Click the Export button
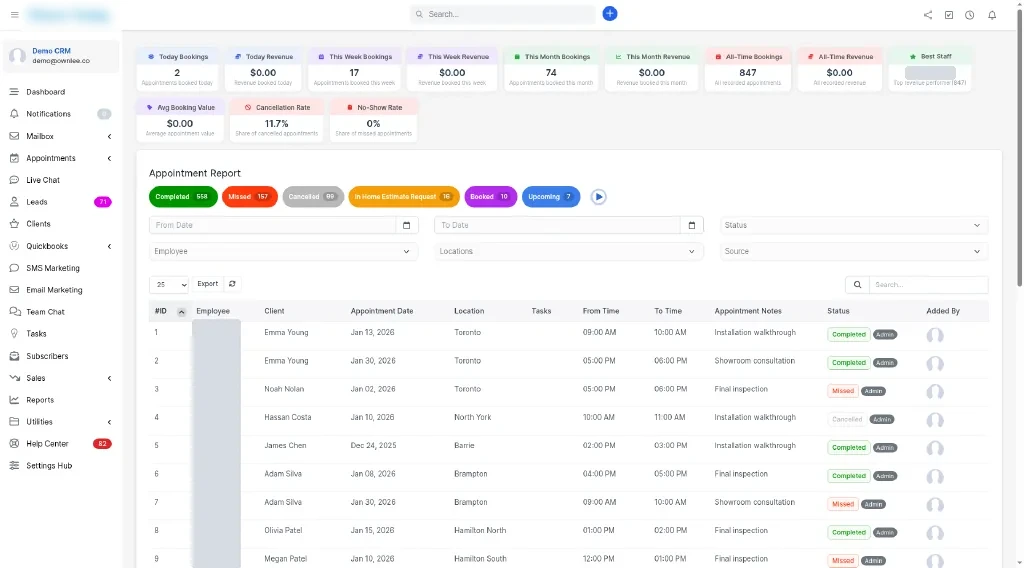 (208, 284)
